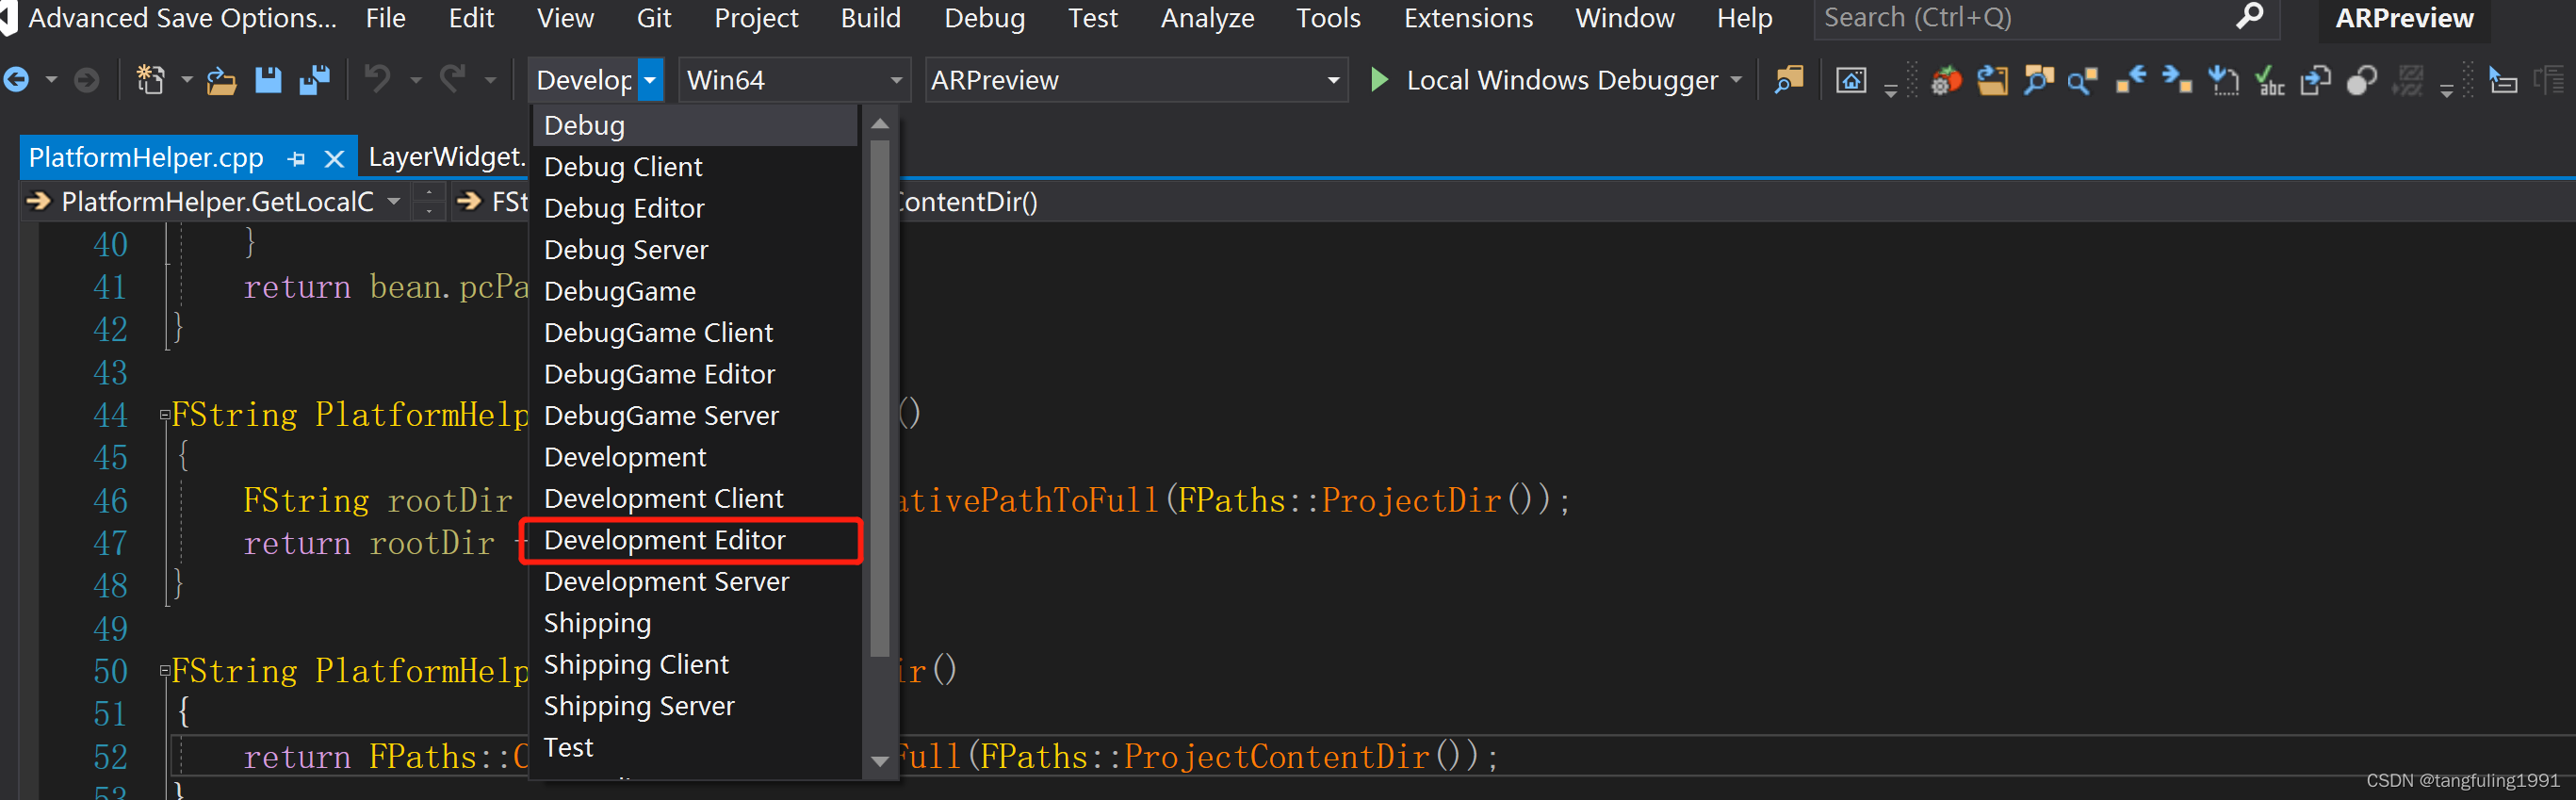Start debugging with the green play icon
This screenshot has width=2576, height=800.
pyautogui.click(x=1379, y=79)
